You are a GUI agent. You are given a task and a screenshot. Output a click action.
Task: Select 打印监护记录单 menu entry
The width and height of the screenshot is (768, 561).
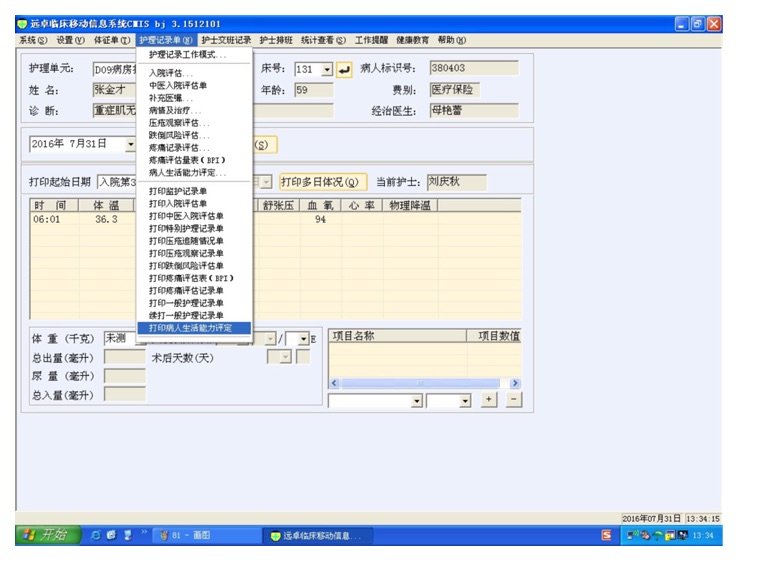point(194,191)
